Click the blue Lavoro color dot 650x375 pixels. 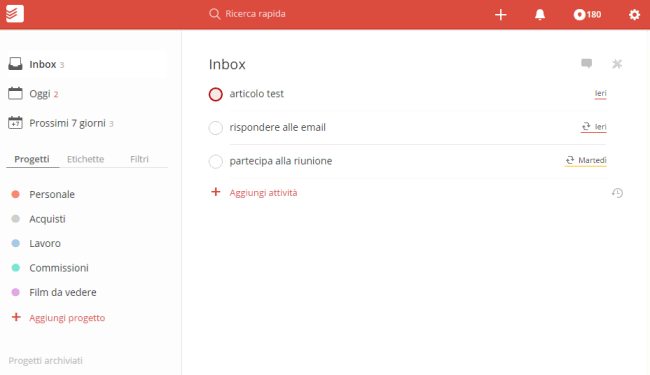click(x=15, y=243)
